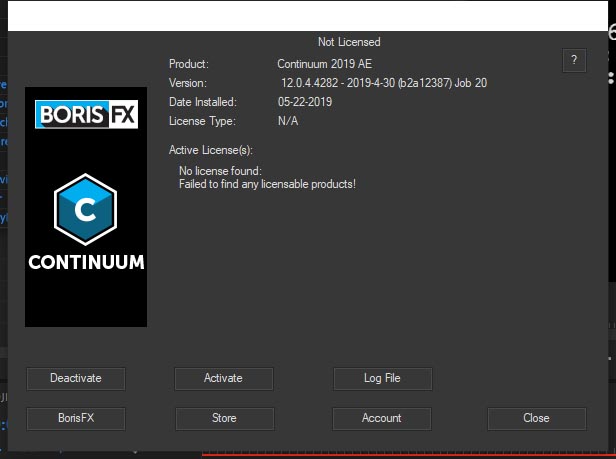
Task: Click the Deactivate button
Action: [x=76, y=378]
